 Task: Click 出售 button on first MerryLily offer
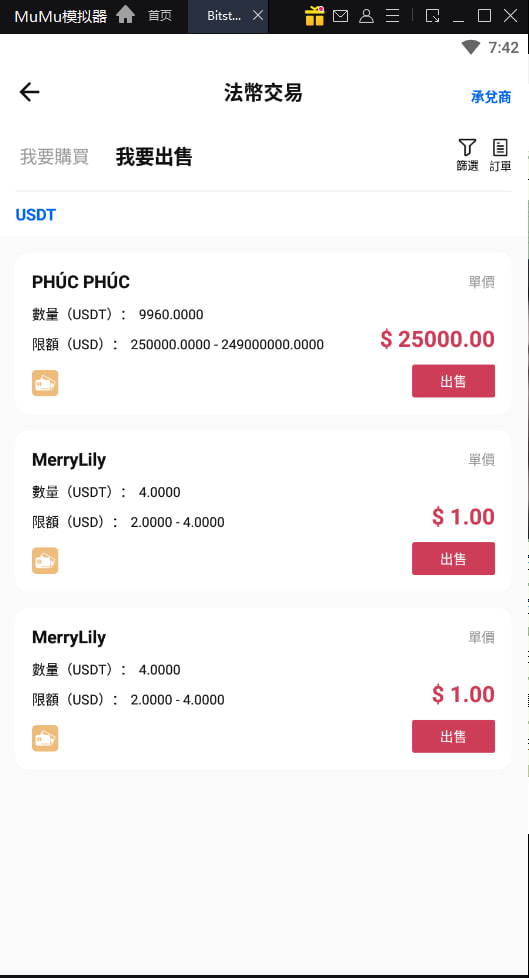tap(454, 559)
